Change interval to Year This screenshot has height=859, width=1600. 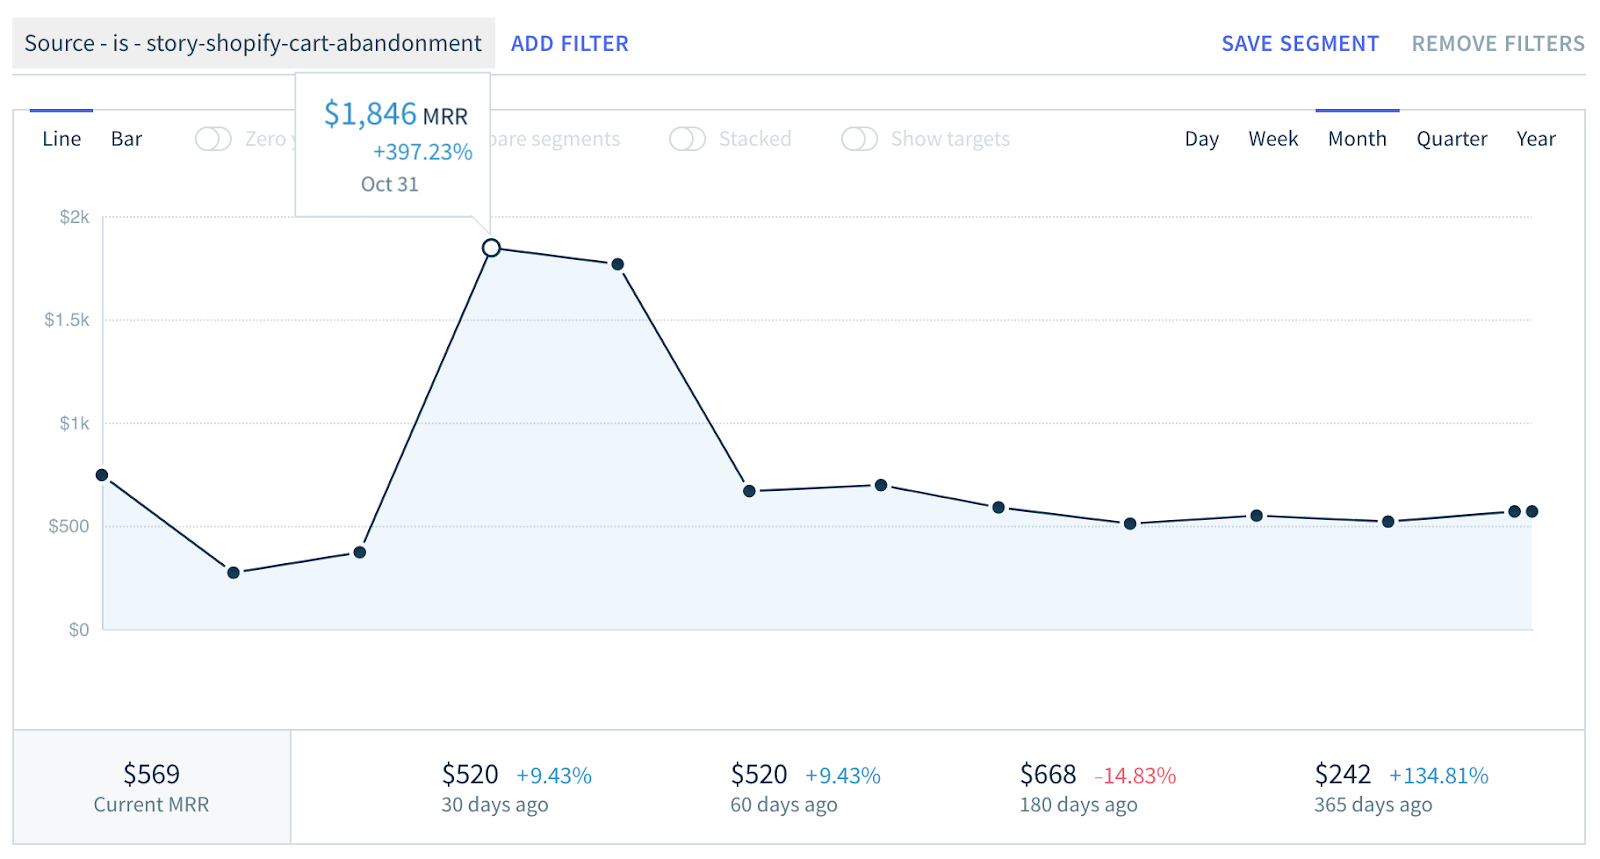coord(1535,139)
